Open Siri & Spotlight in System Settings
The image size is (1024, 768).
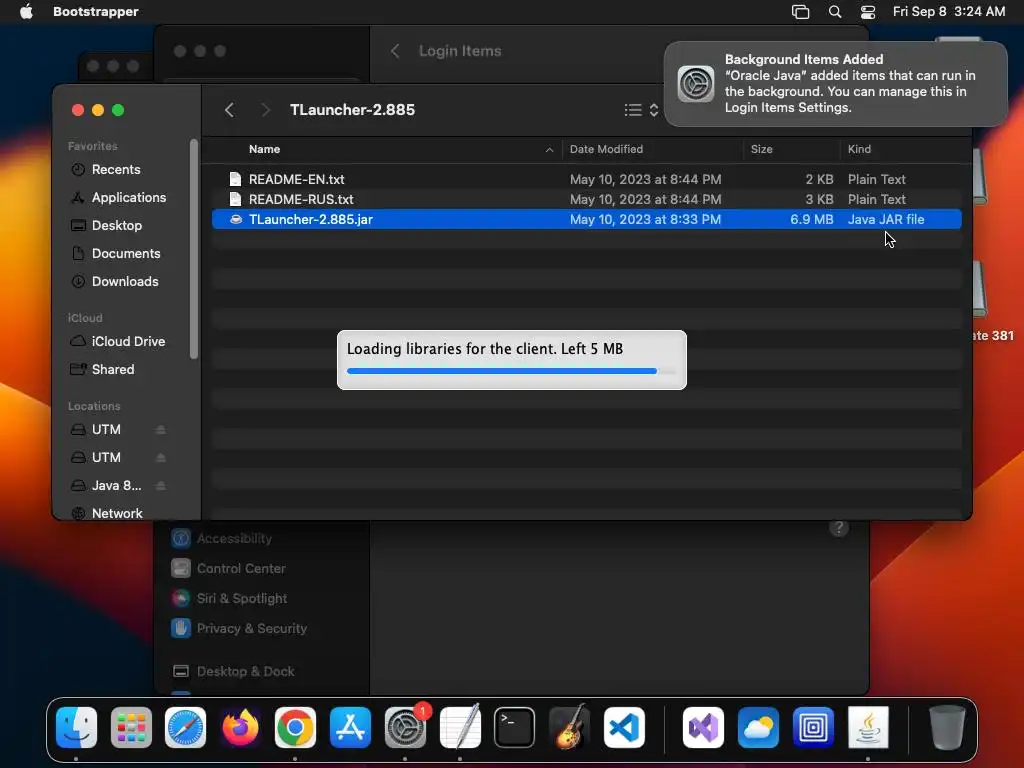click(242, 599)
